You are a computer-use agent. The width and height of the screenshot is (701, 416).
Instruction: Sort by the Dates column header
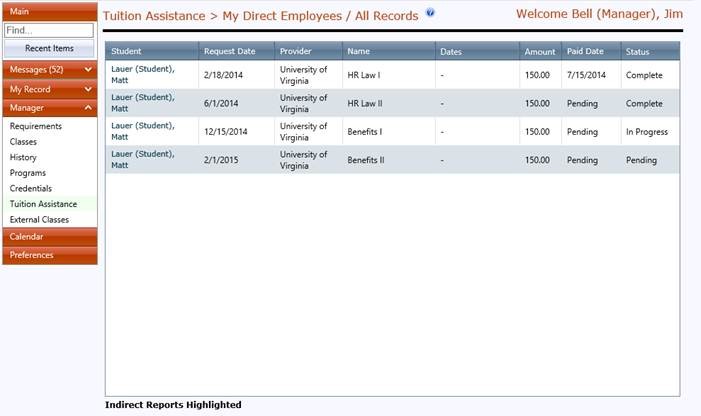[x=477, y=51]
